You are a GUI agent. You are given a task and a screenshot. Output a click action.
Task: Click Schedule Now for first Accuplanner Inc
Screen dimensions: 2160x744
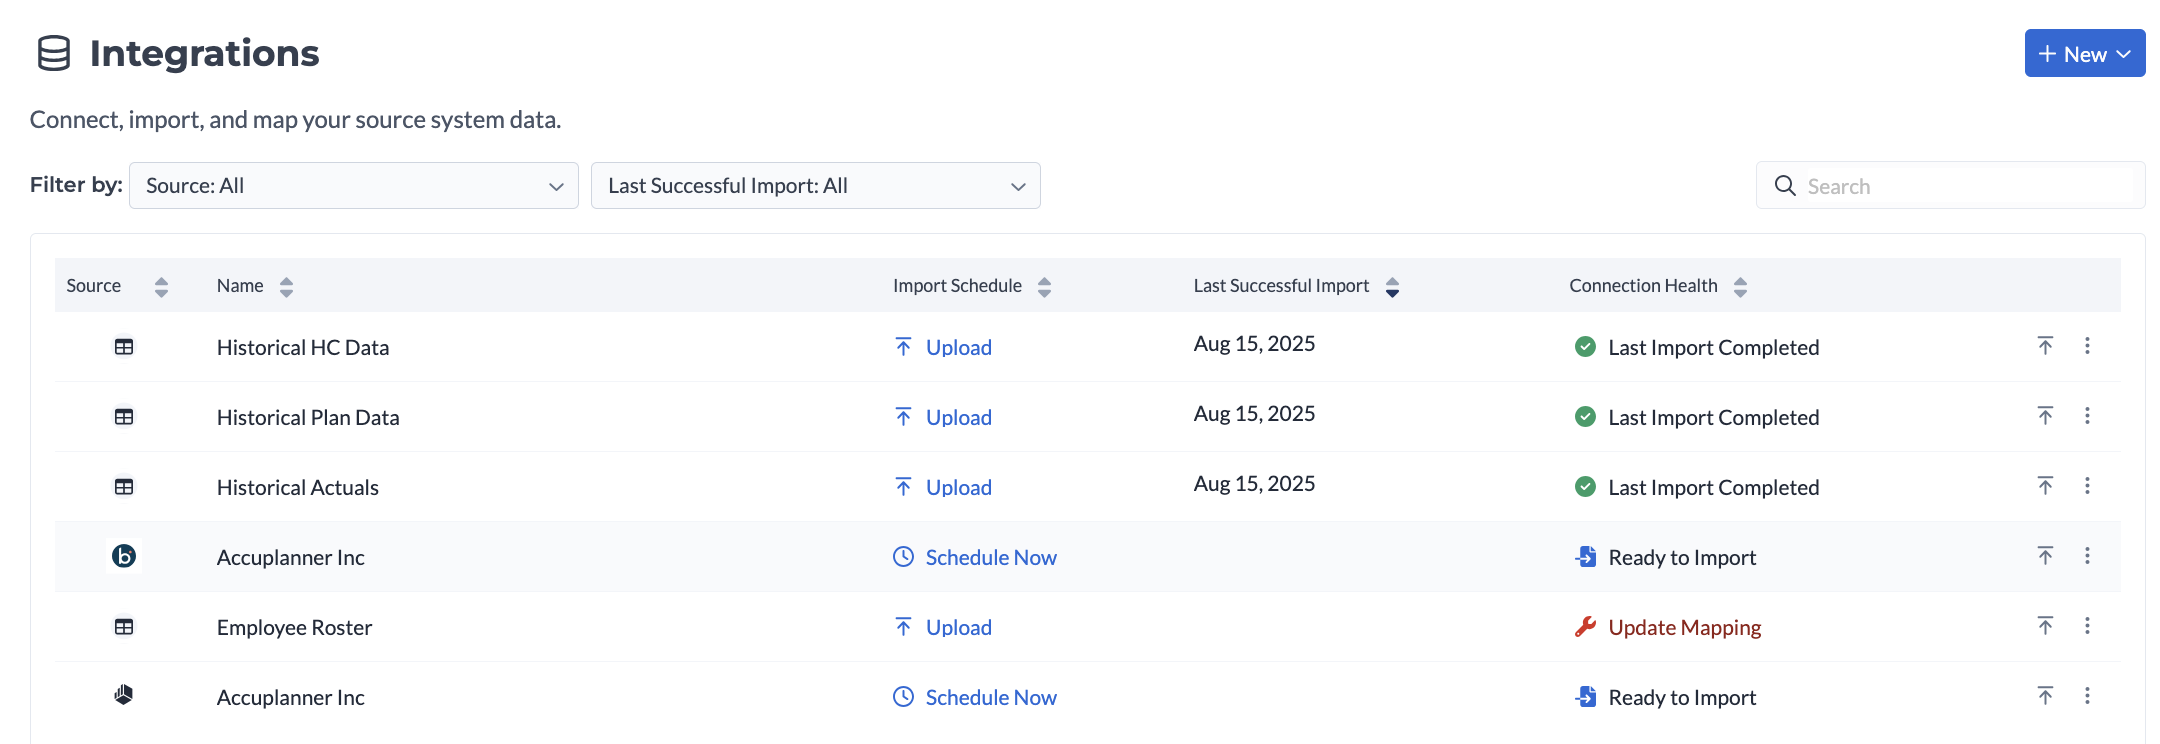990,557
